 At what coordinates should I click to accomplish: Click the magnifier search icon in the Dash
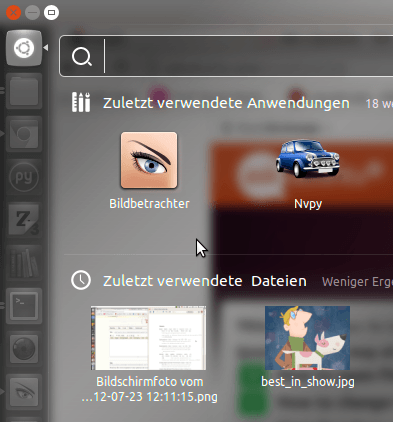[82, 56]
